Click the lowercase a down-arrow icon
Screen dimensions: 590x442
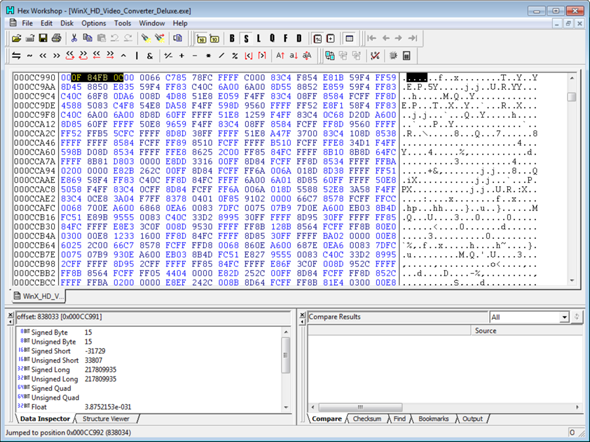293,56
